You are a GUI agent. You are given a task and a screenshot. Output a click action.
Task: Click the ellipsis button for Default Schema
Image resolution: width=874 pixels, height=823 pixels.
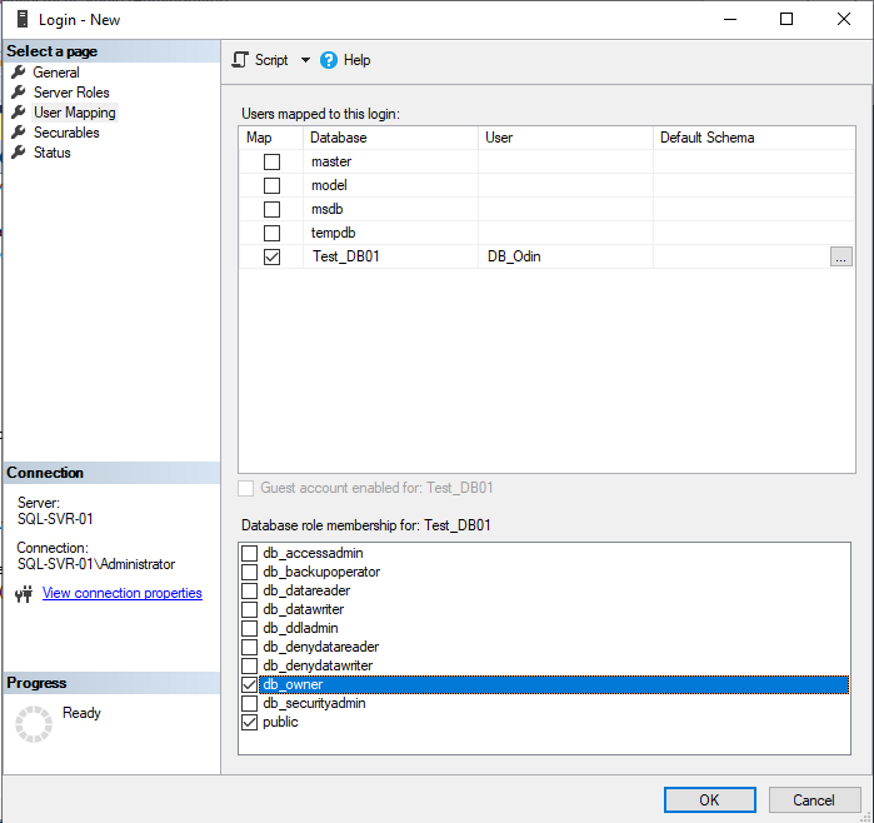click(841, 257)
